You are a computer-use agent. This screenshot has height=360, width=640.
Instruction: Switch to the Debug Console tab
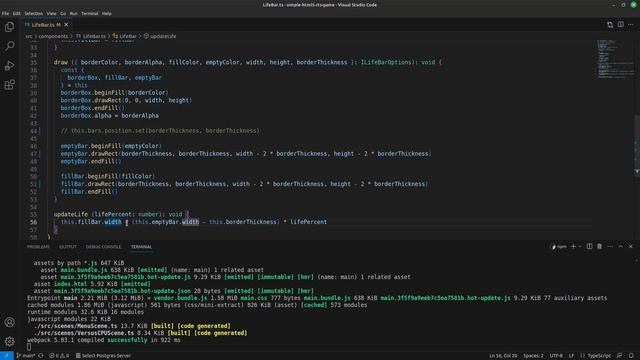pos(103,247)
